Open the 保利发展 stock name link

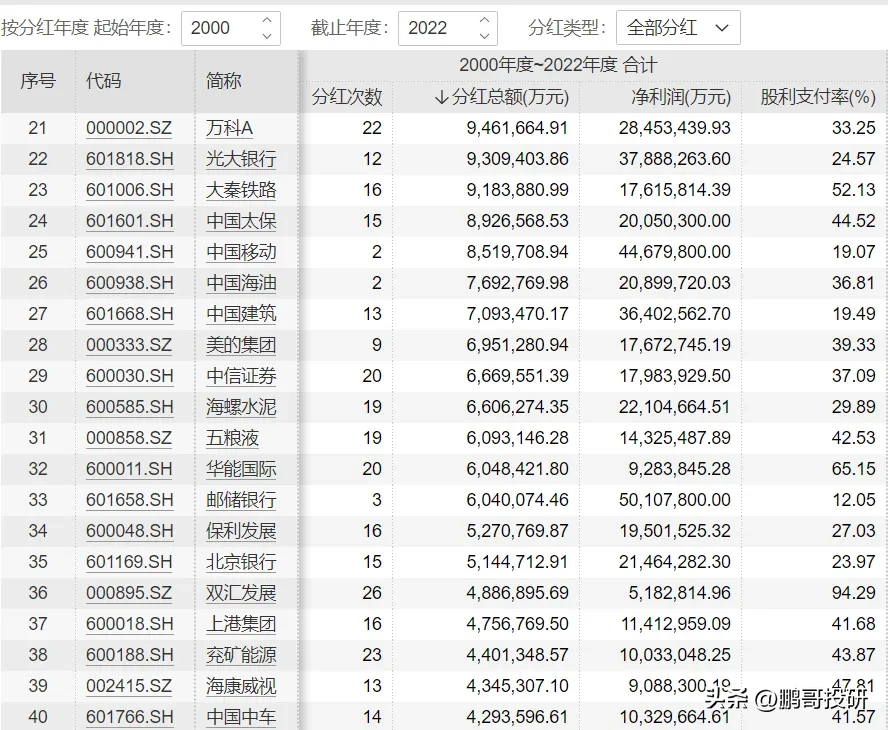point(241,531)
